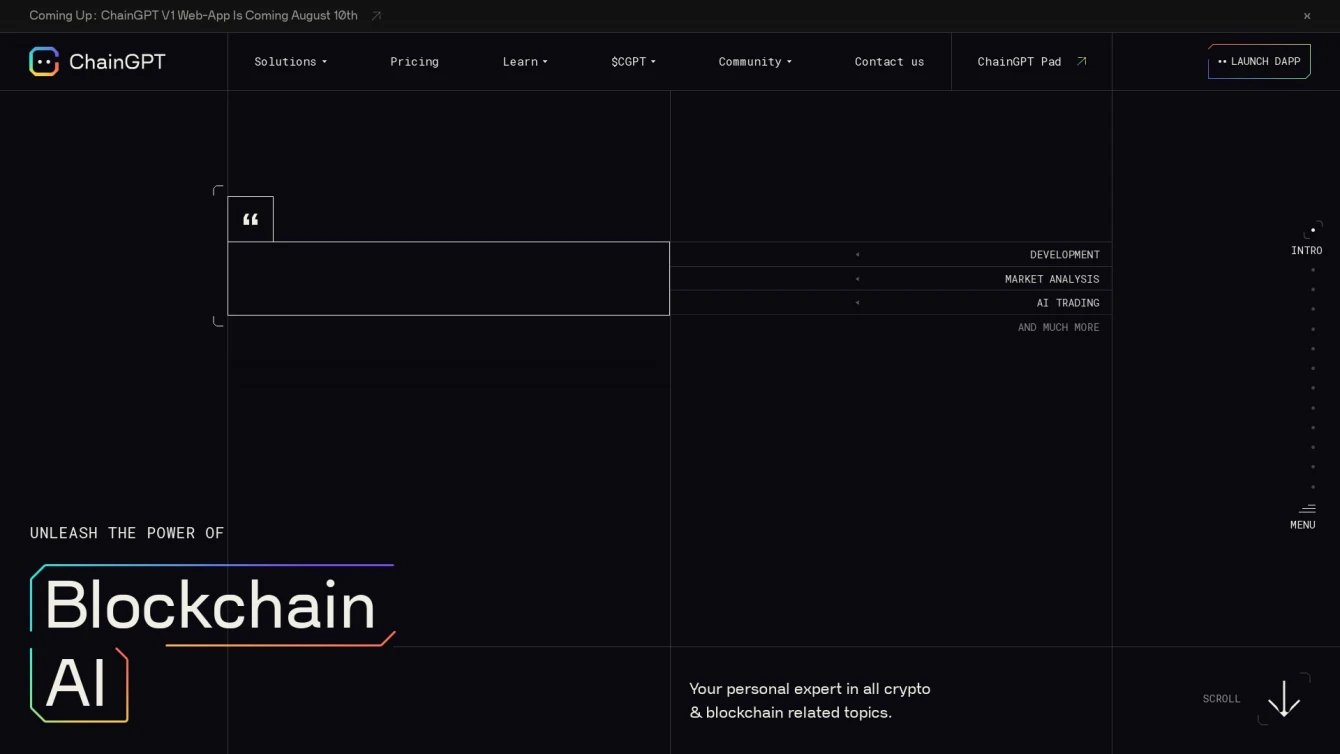Click the empty quote text box
1340x754 pixels.
448,279
